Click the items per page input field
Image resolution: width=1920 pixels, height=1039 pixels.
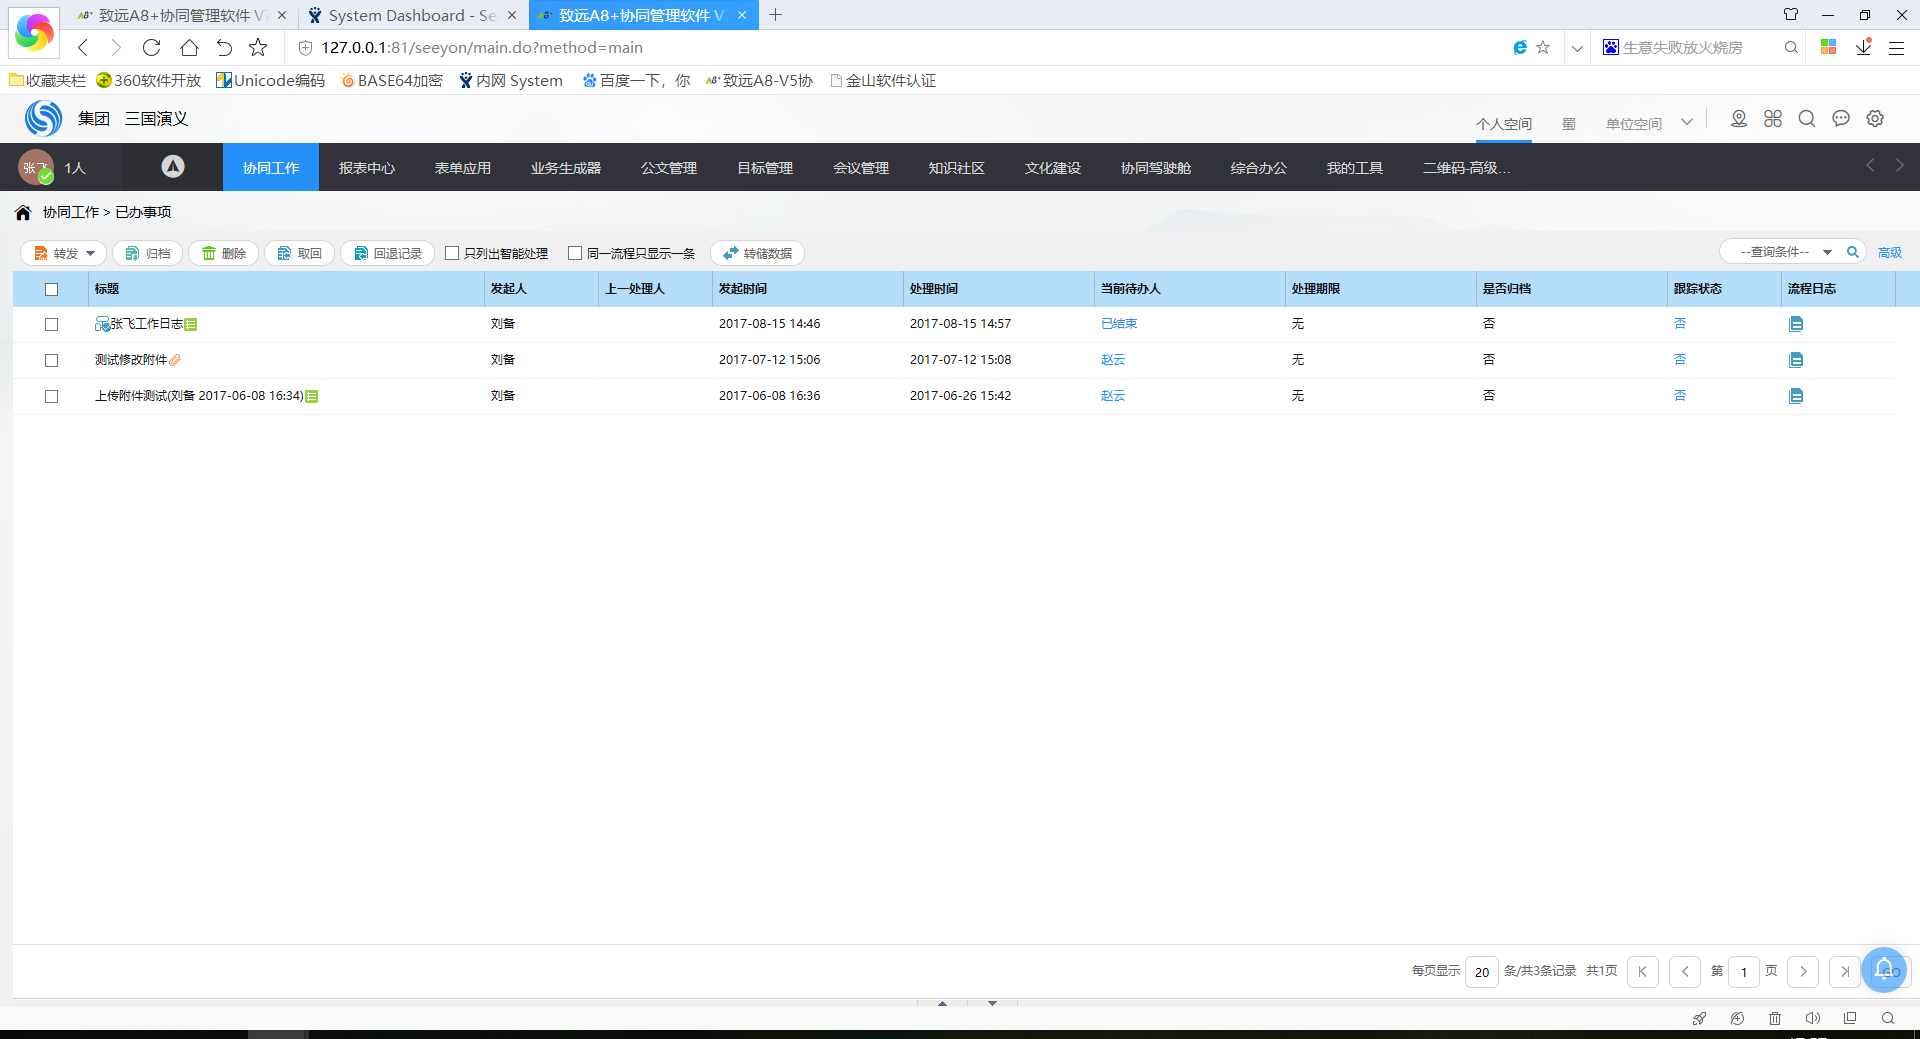tap(1481, 972)
